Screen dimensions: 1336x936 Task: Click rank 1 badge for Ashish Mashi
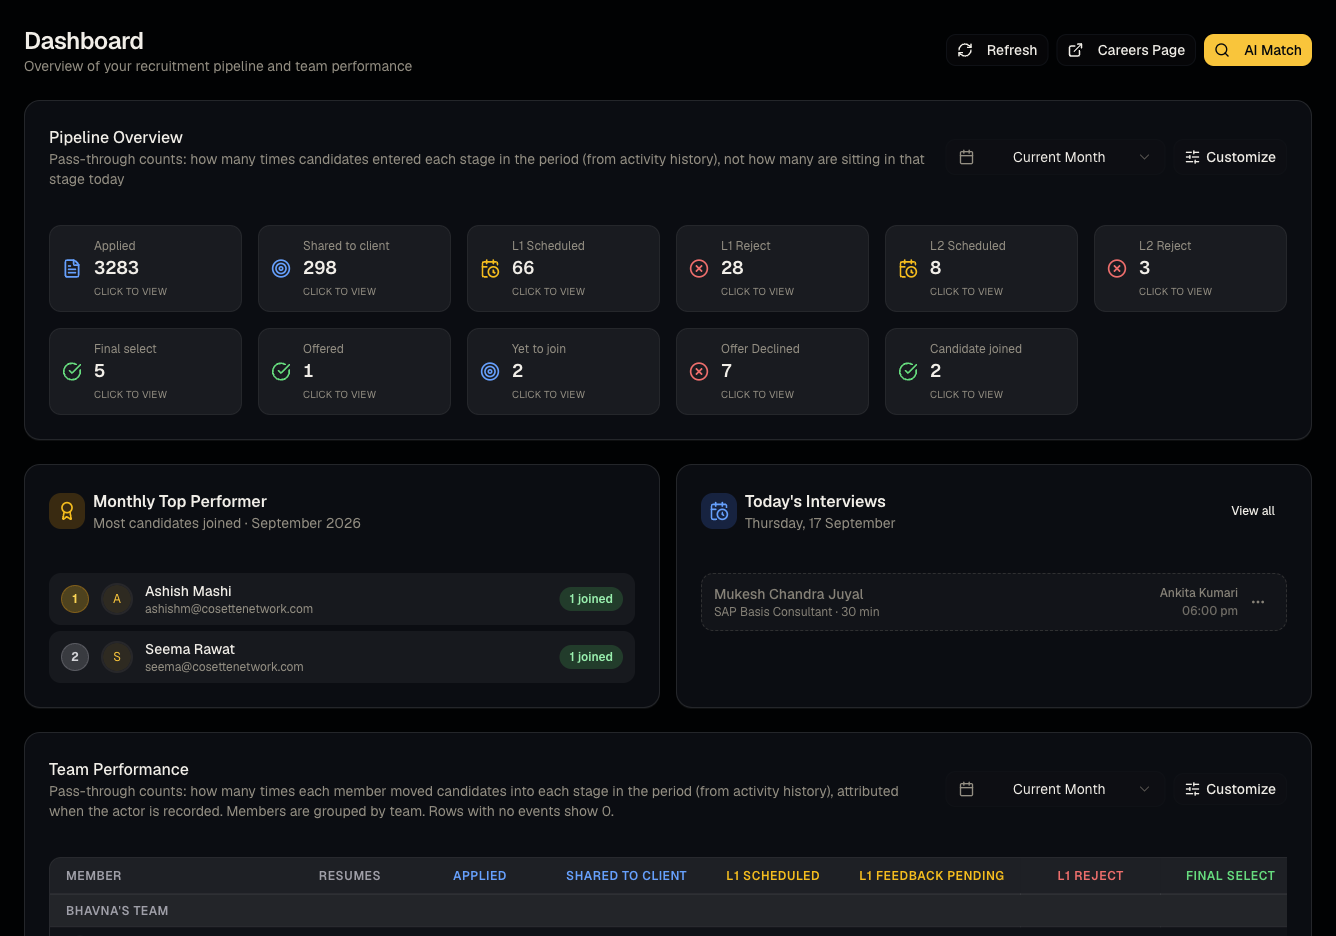[75, 599]
